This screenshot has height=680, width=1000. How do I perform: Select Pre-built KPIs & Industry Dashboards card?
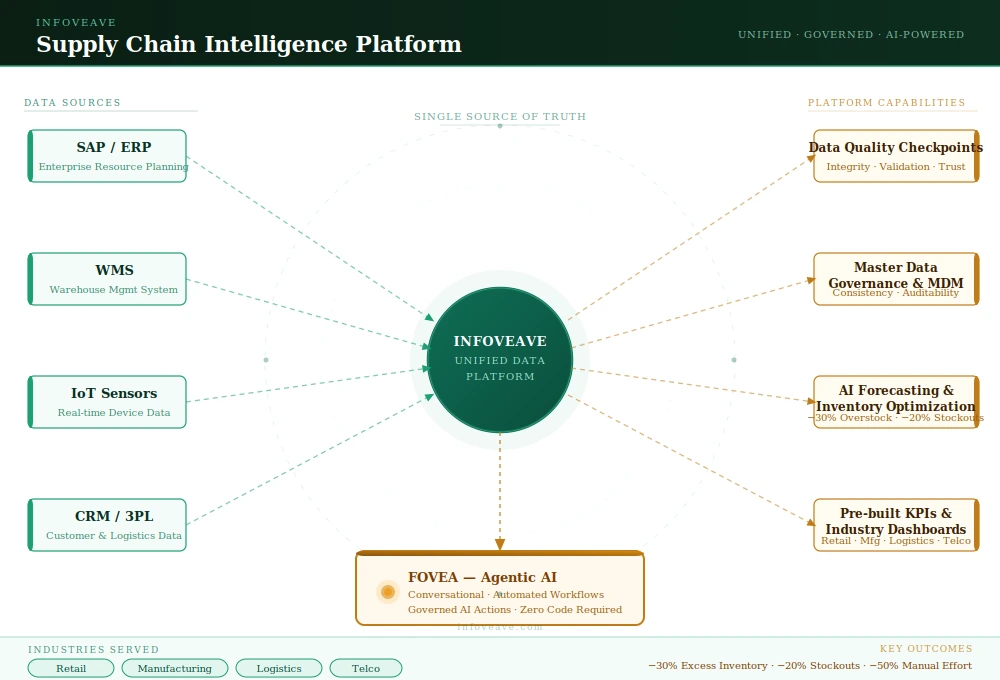tap(896, 525)
